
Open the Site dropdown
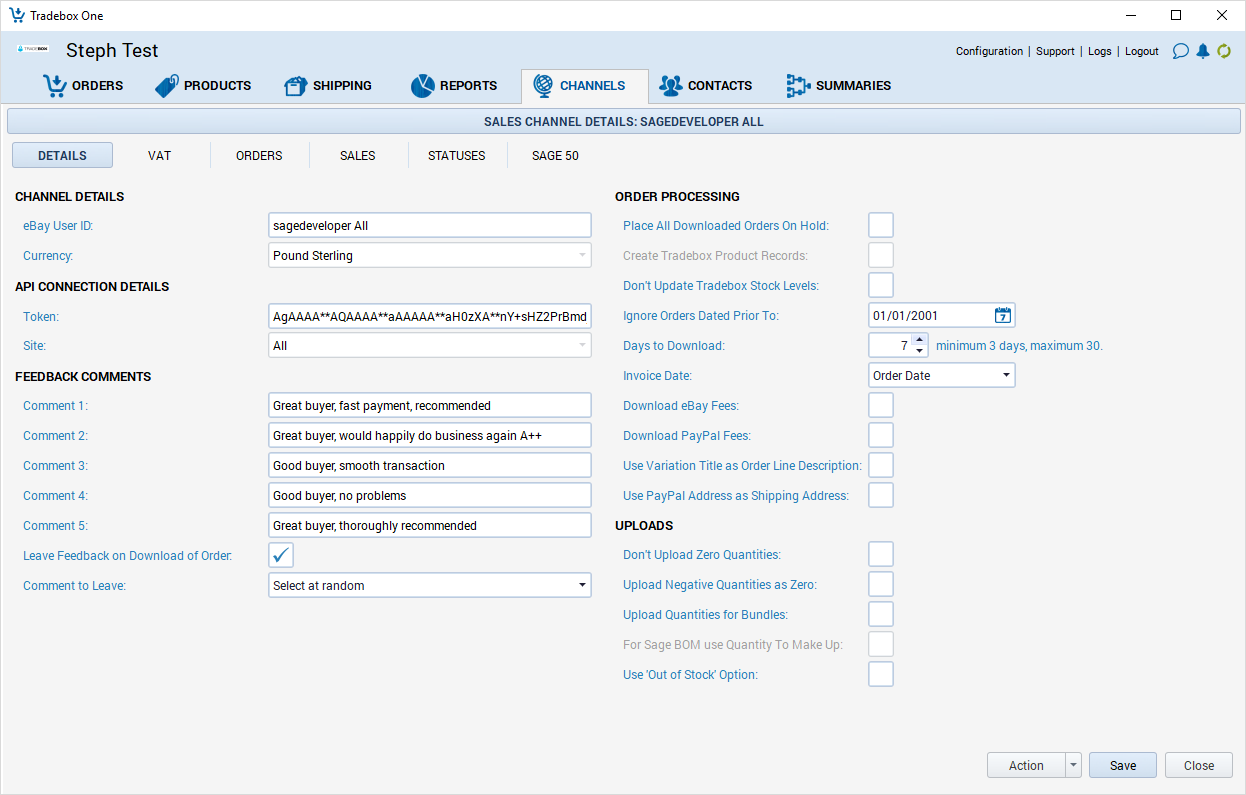point(430,345)
